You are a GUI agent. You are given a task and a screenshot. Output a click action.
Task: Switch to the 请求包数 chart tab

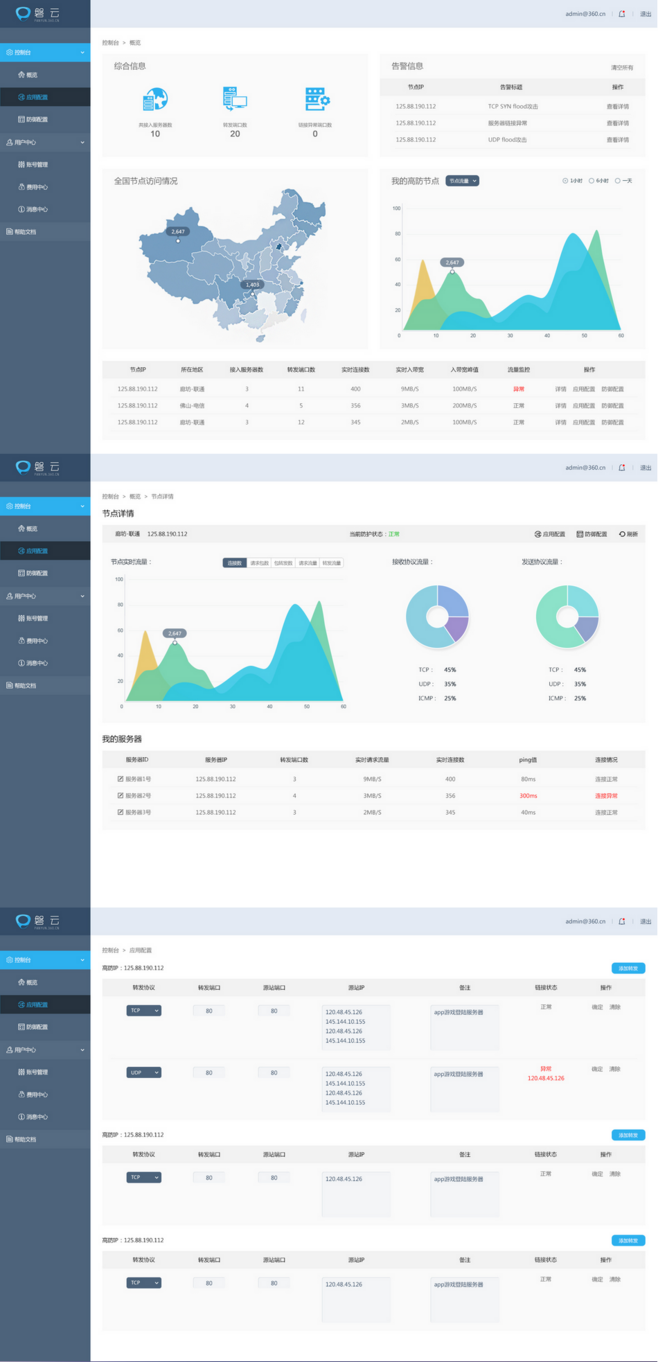tap(259, 563)
